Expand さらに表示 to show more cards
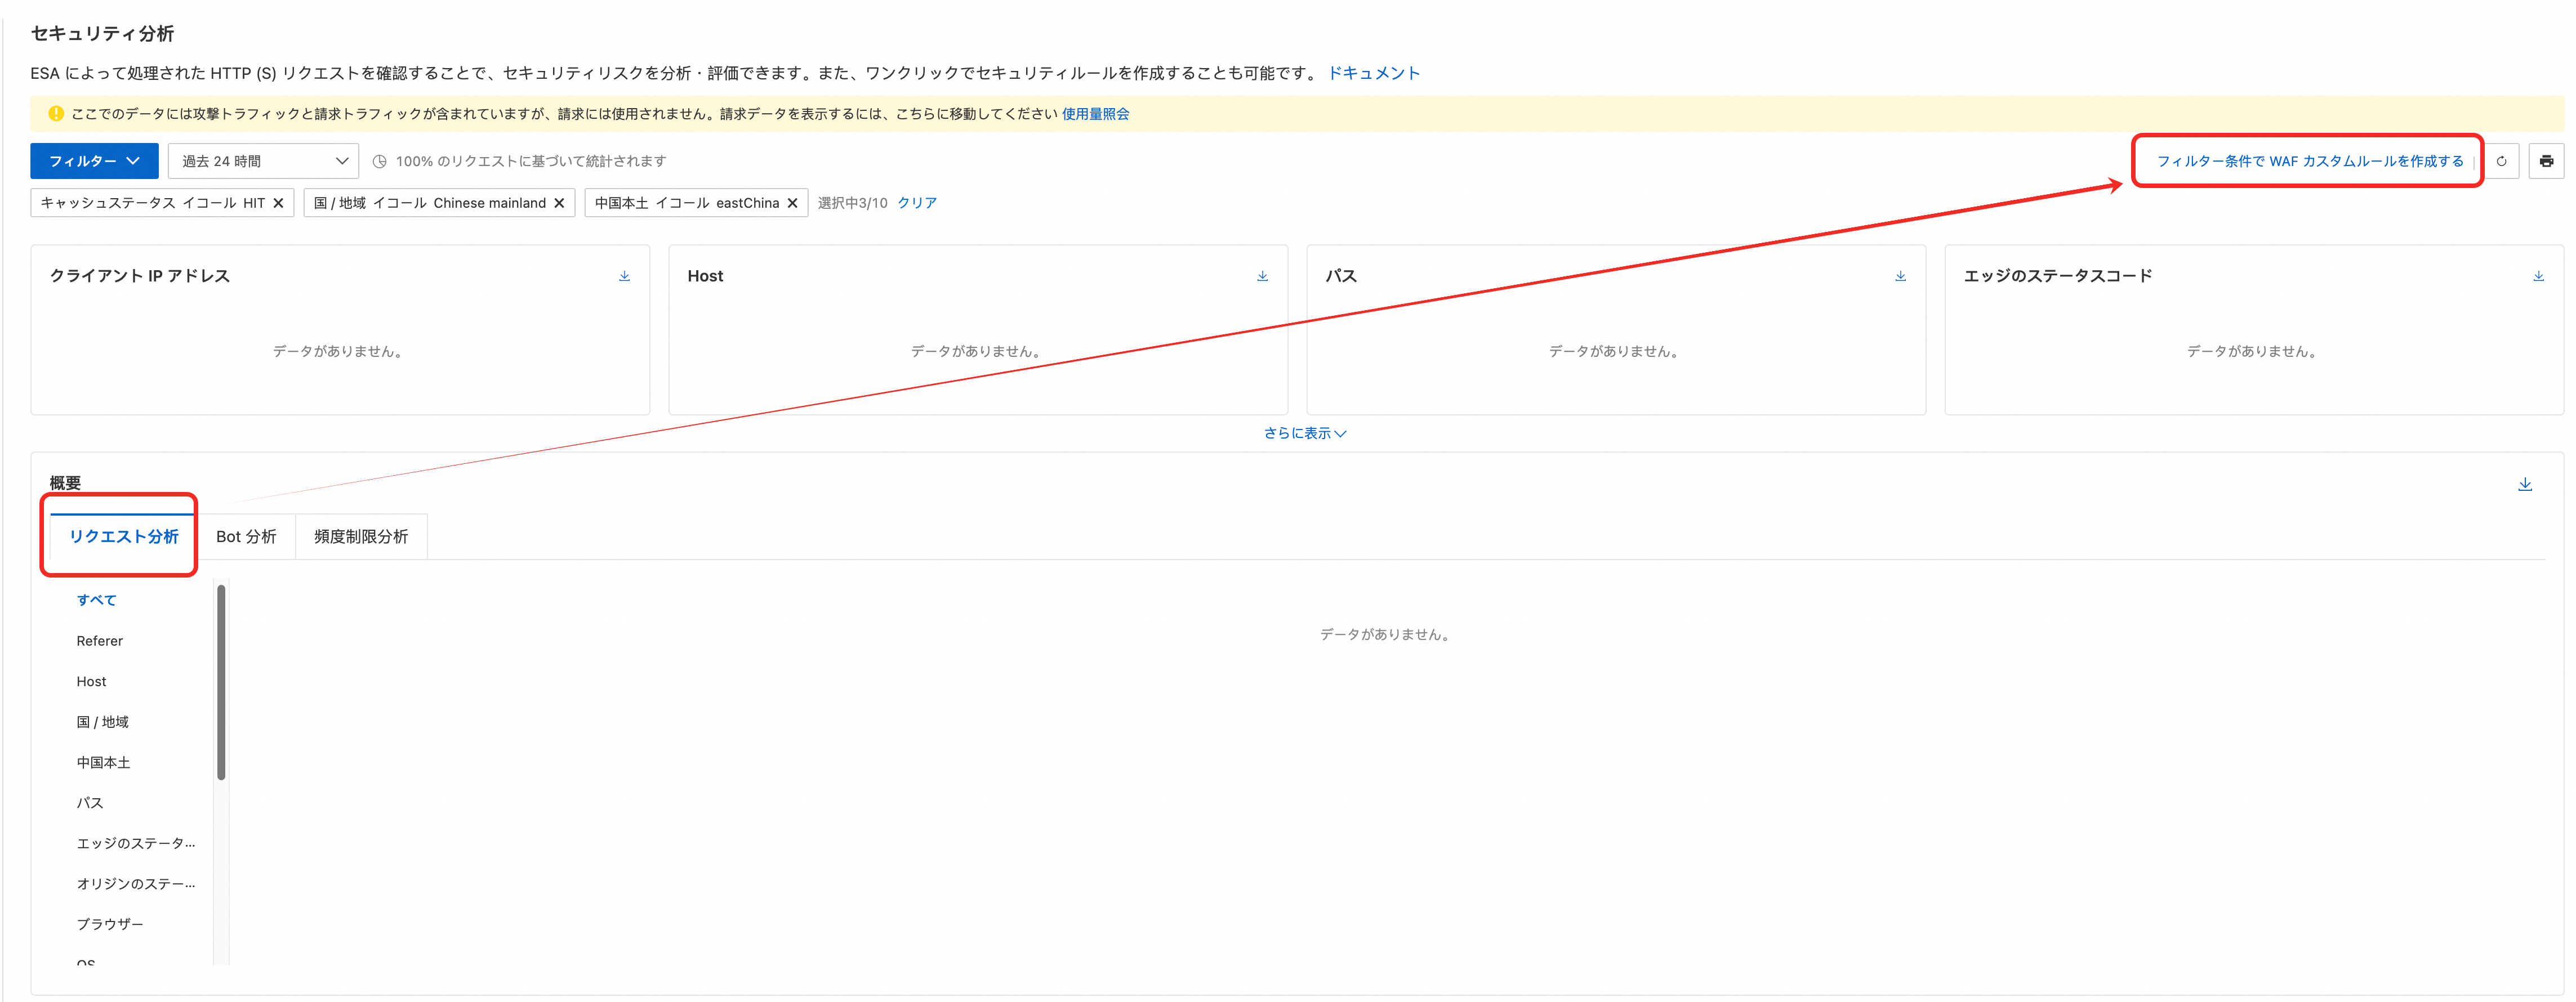Viewport: 2576px width, 1002px height. [x=1304, y=433]
